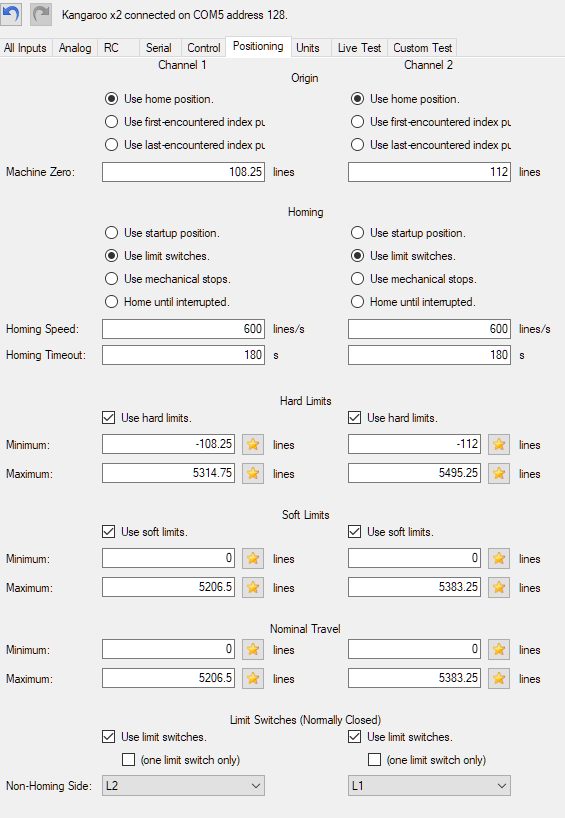Screen dimensions: 565x818
Task: Click star beside Channel 2 Nominal Travel Maximum
Action: click(x=499, y=678)
